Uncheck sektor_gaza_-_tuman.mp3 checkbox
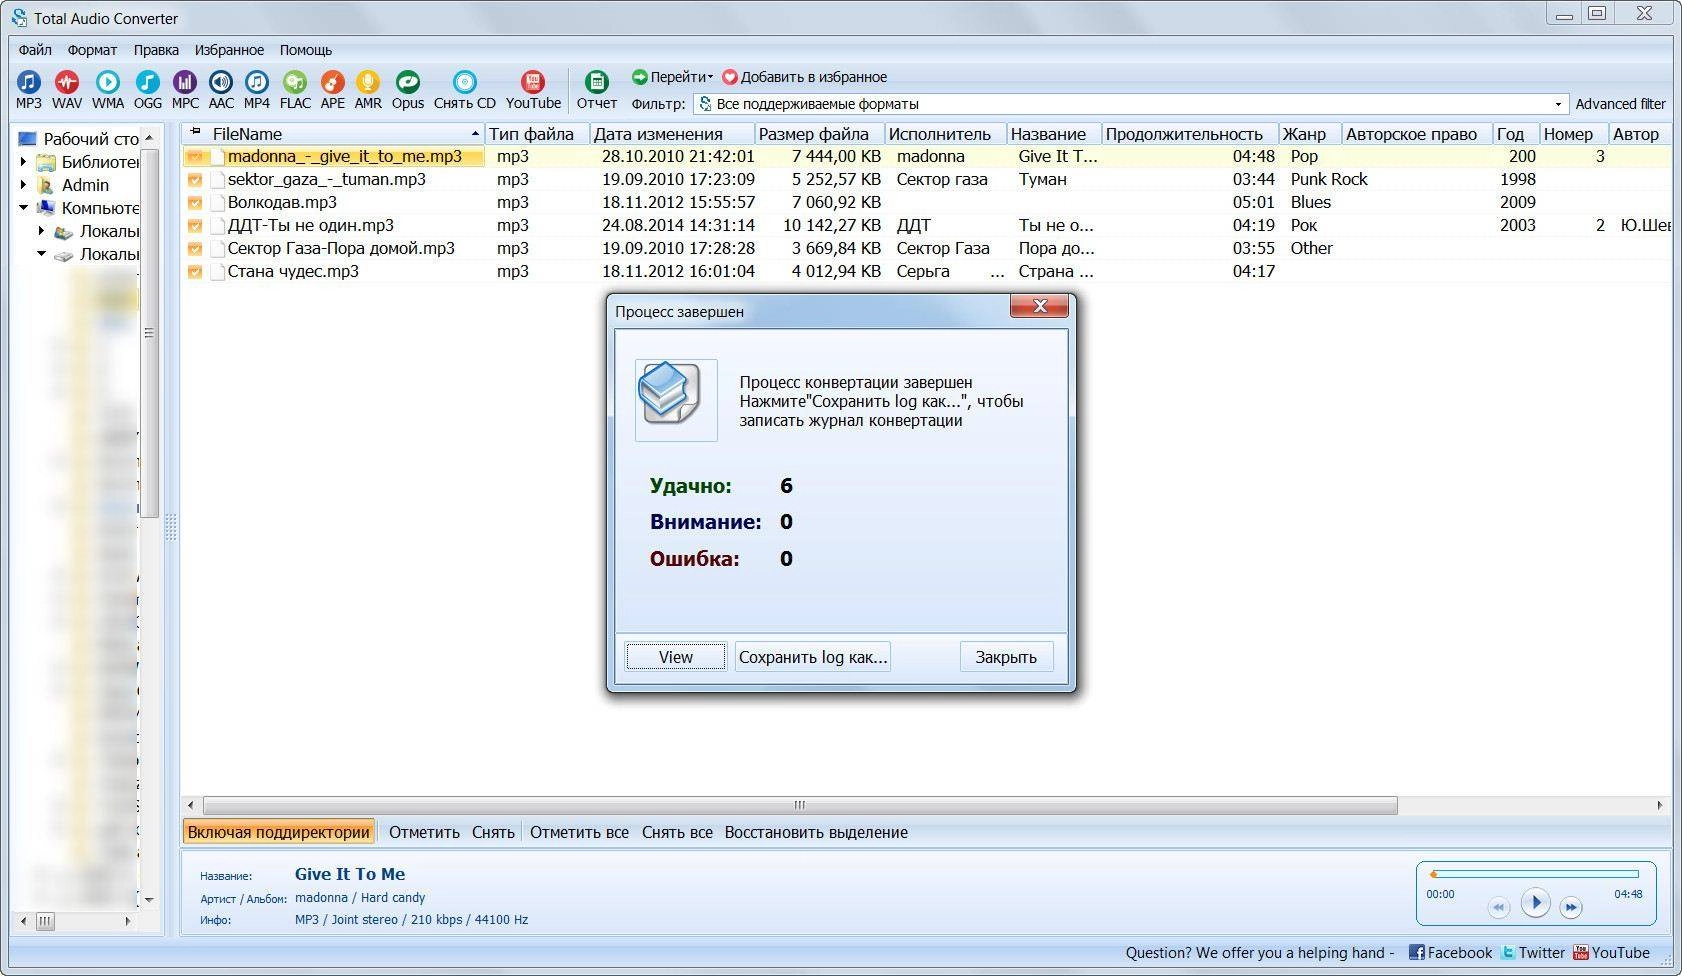The image size is (1682, 976). point(195,180)
